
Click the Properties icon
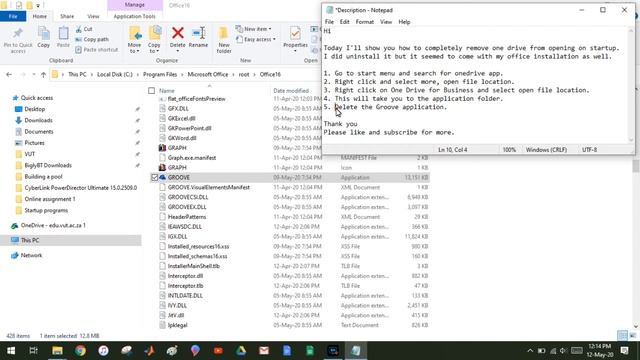coord(295,33)
